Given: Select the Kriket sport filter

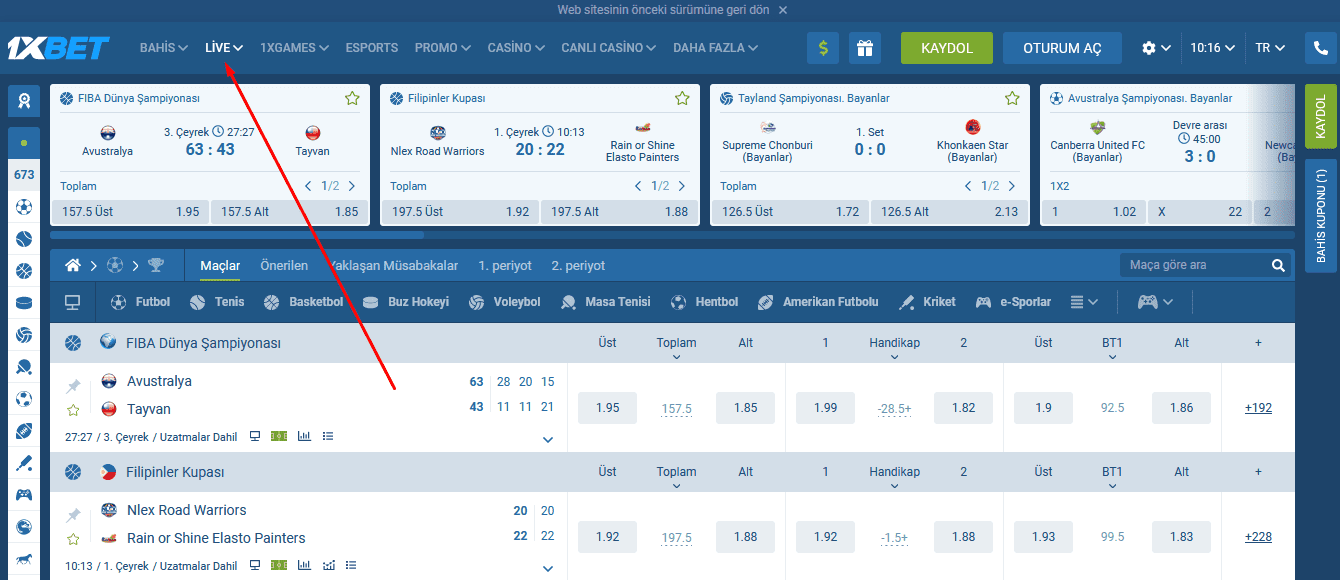Looking at the screenshot, I should click(x=926, y=302).
